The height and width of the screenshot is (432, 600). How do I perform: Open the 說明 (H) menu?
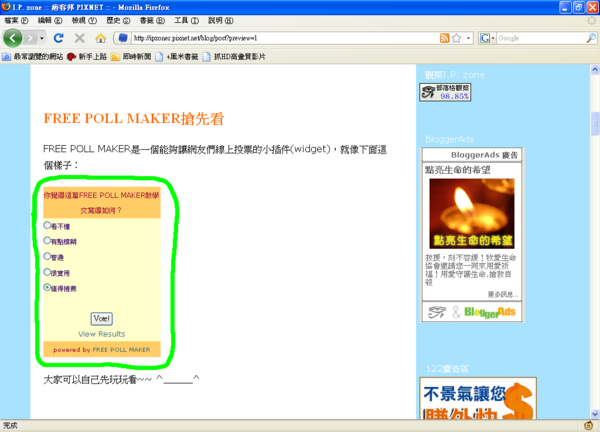220,20
